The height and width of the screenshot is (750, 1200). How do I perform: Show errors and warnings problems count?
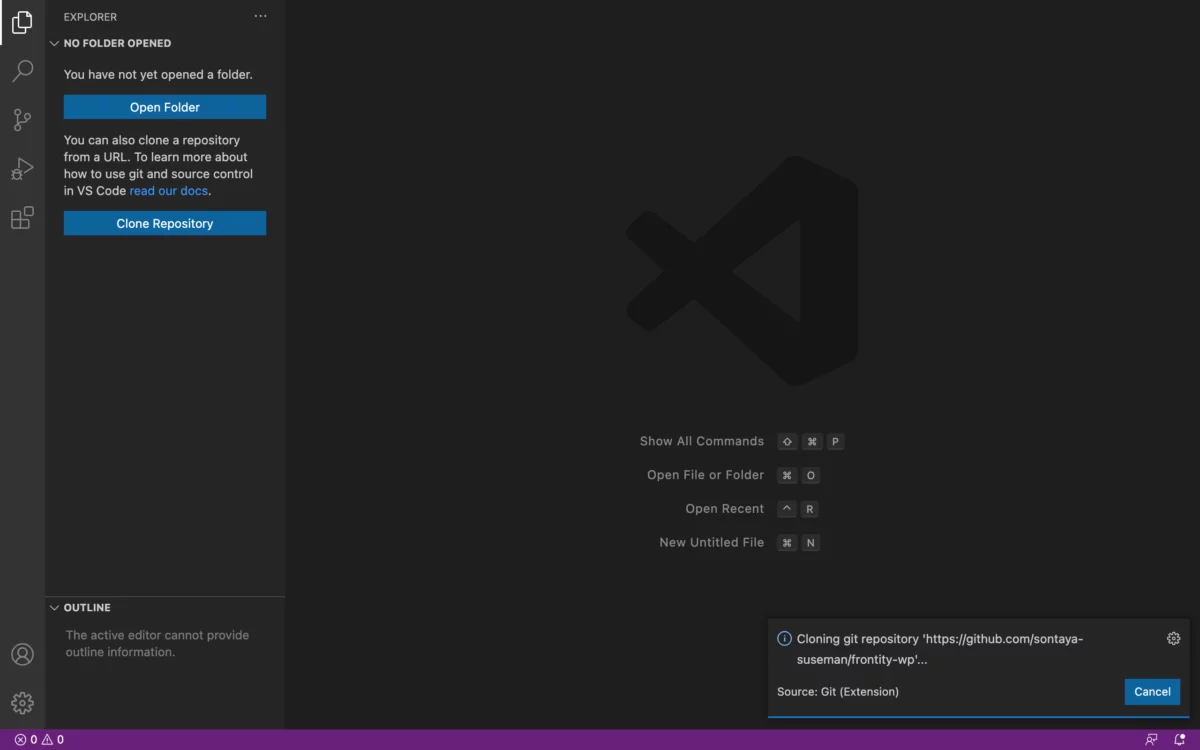pos(39,740)
